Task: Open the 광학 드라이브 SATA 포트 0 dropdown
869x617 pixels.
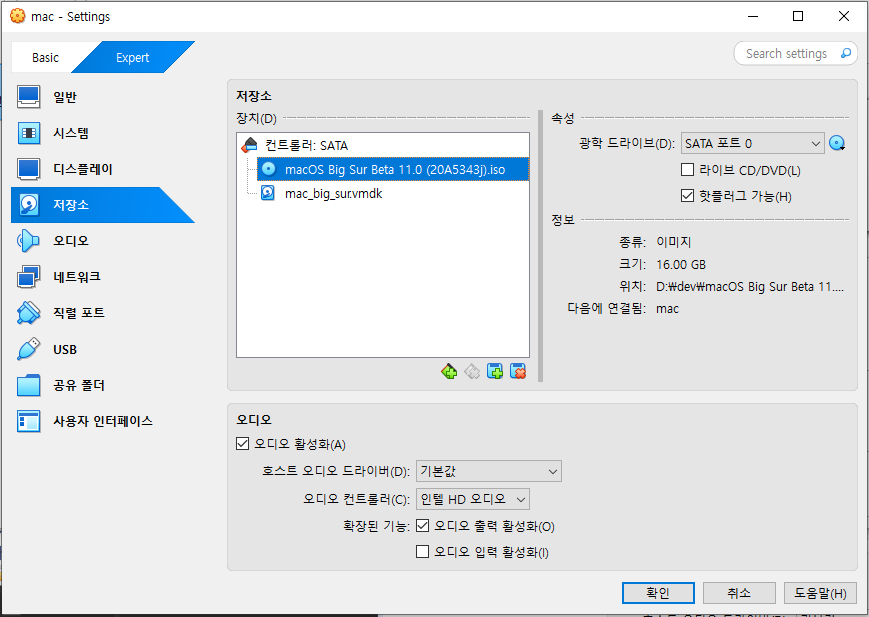Action: 752,144
